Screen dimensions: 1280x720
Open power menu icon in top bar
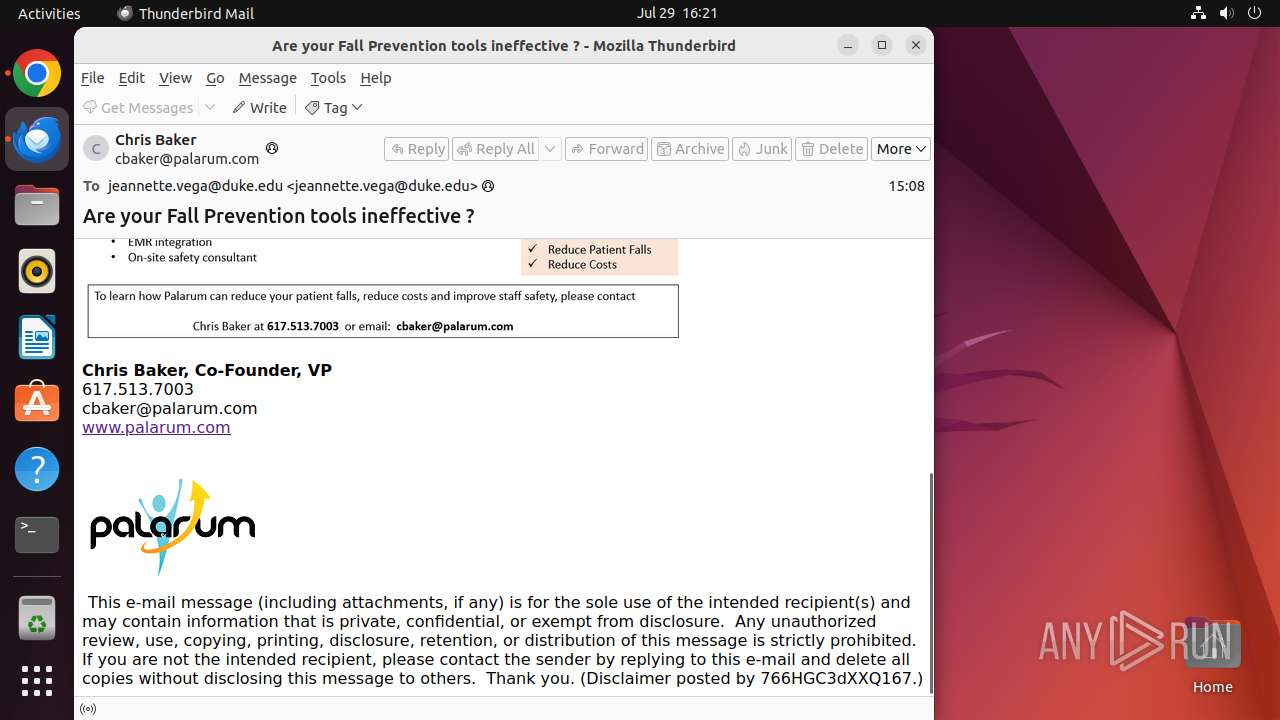point(1254,13)
